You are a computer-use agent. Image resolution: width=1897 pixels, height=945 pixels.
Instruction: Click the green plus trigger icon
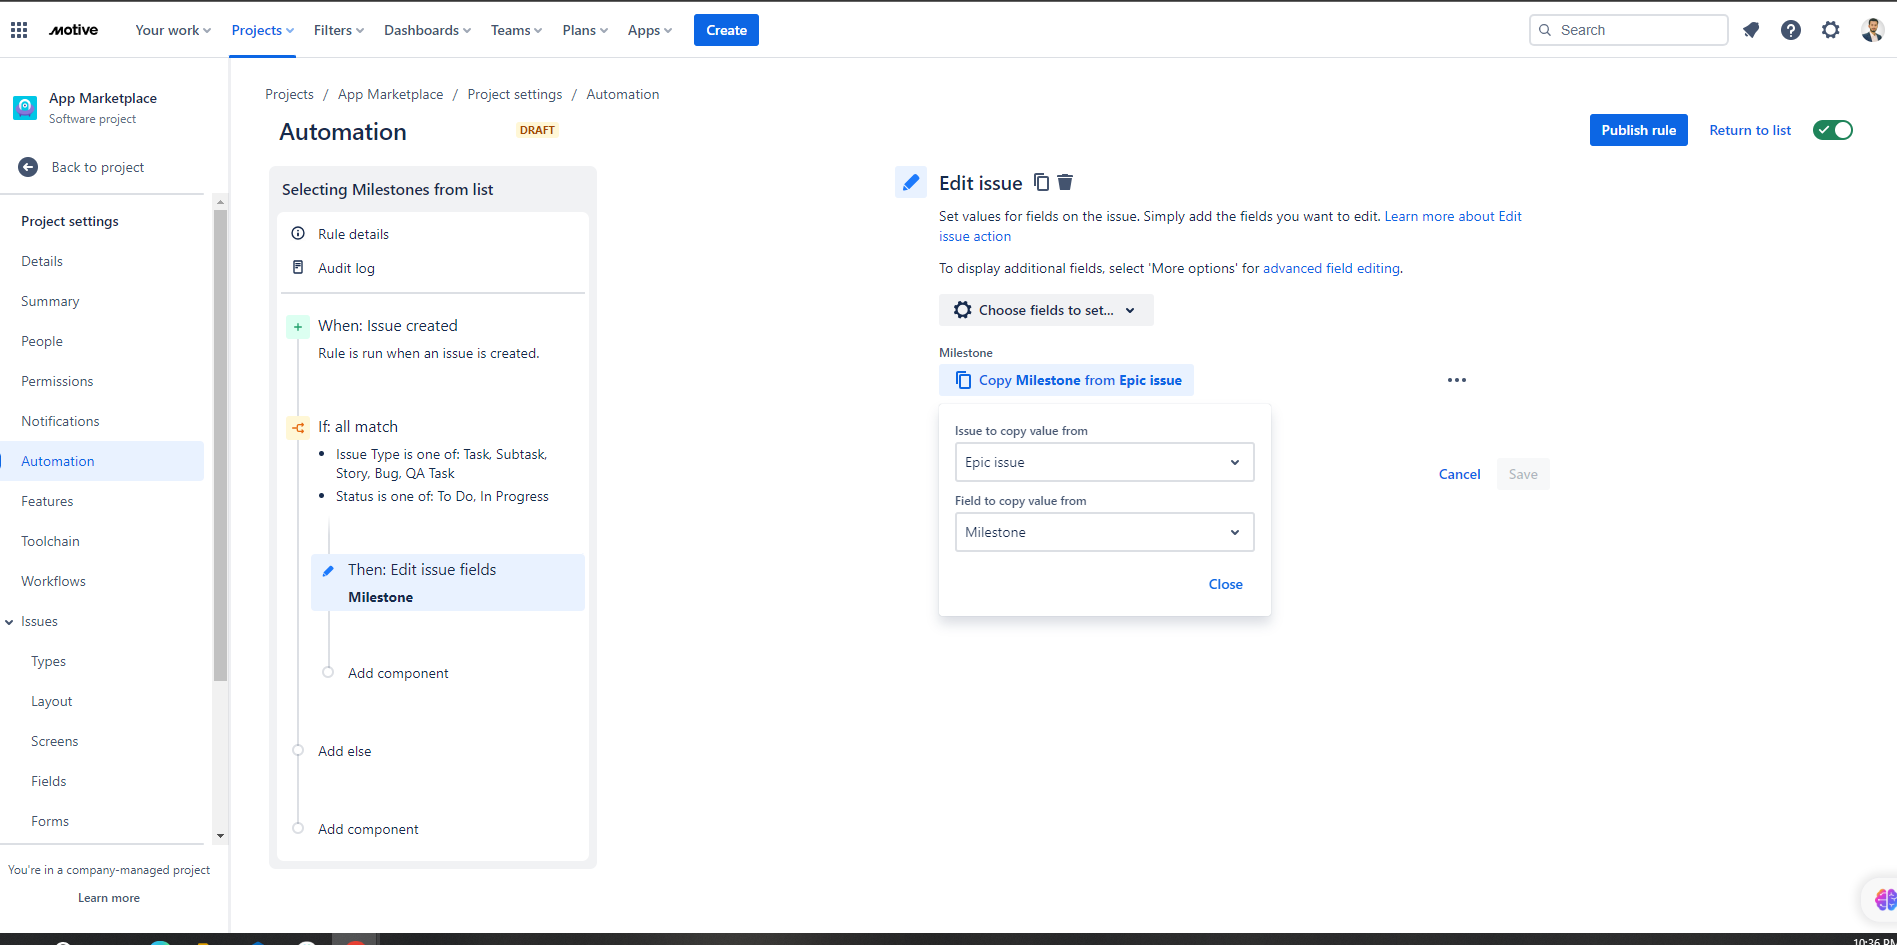coord(298,326)
